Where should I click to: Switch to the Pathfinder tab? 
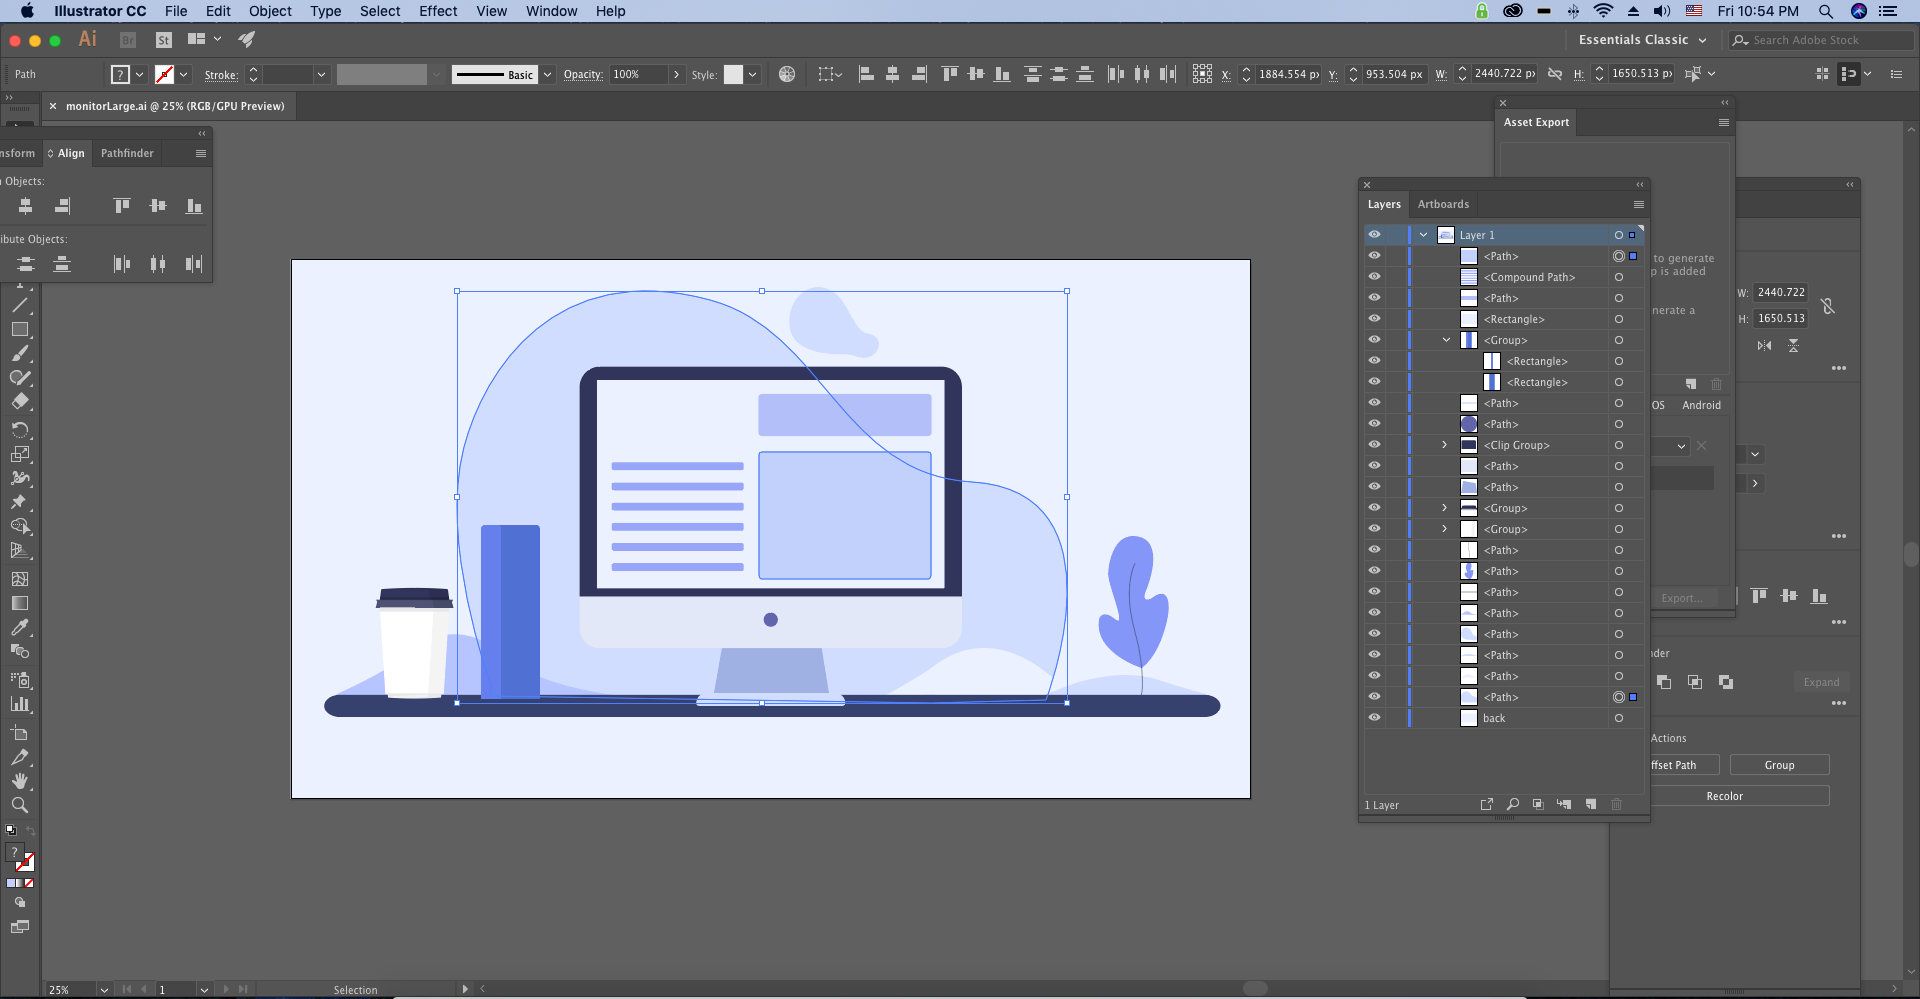(127, 153)
